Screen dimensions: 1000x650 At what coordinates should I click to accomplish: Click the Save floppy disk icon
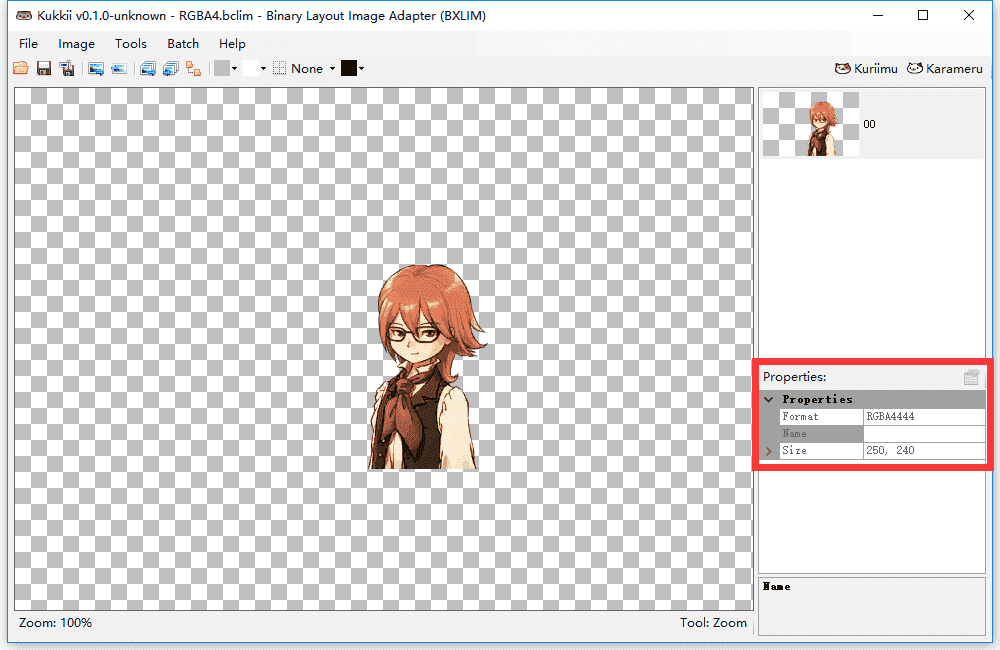(43, 68)
